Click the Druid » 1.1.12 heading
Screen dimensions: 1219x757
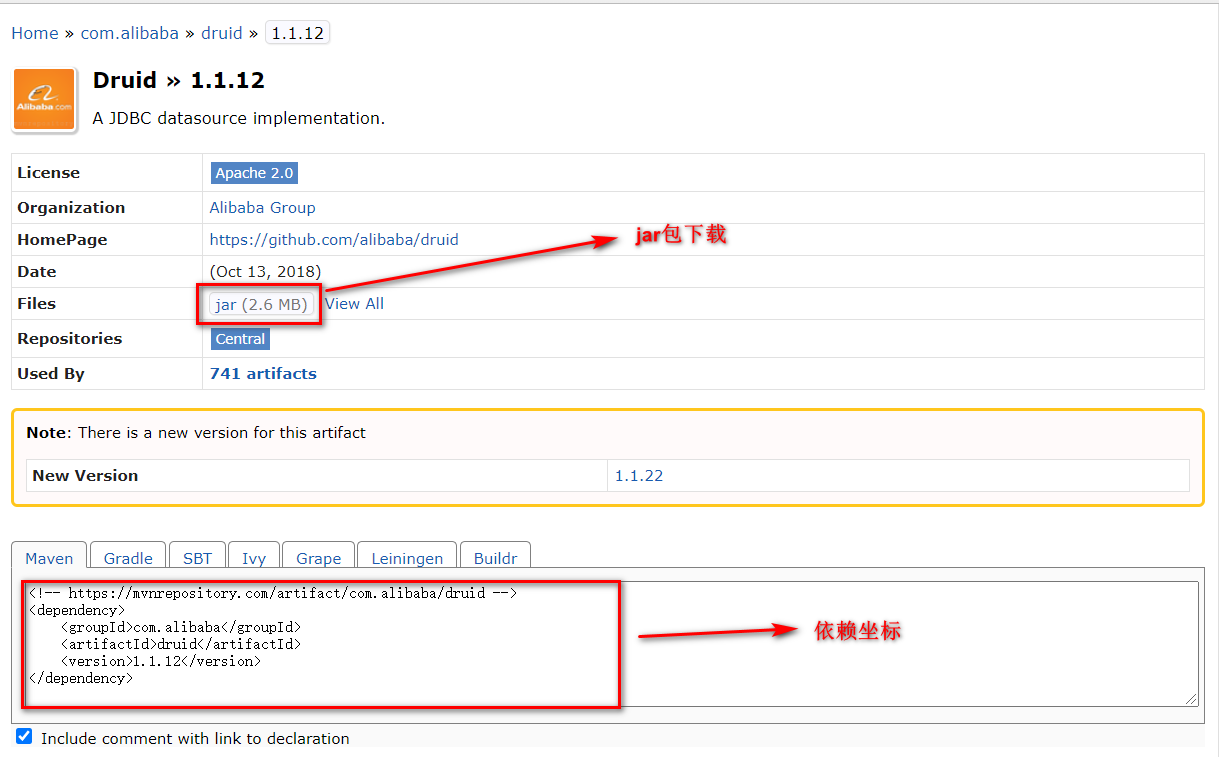179,81
